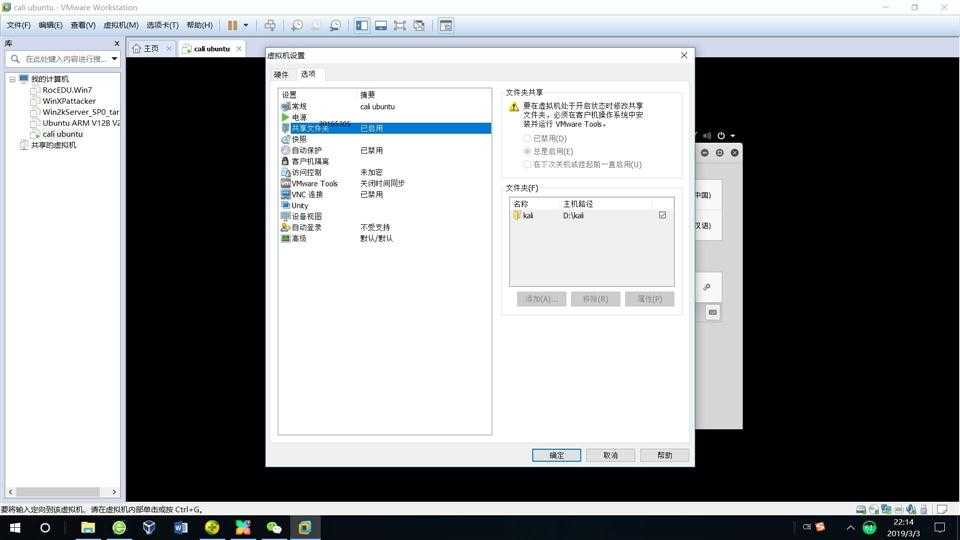Viewport: 960px width, 540px height.
Task: Open File Explorer from the taskbar
Action: (x=88, y=528)
